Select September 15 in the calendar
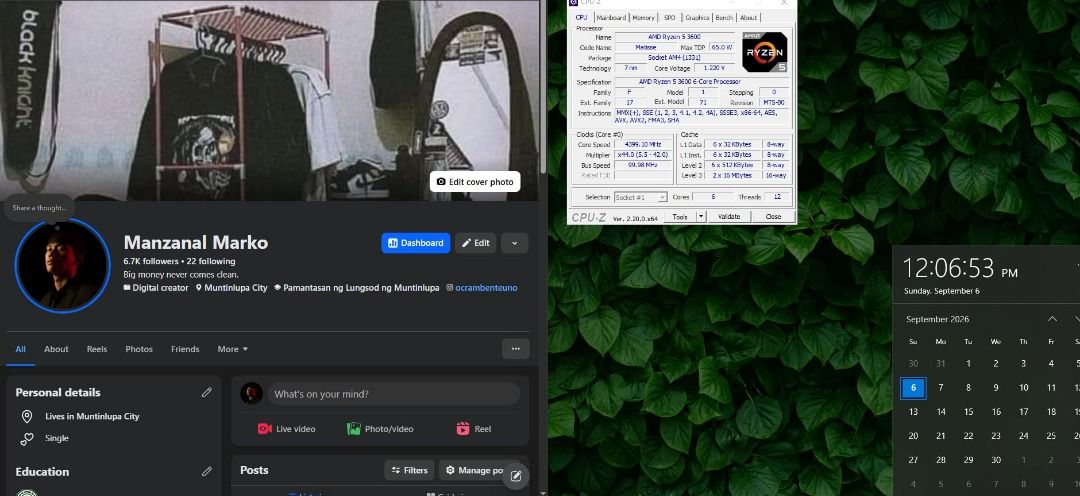Image resolution: width=1080 pixels, height=496 pixels. click(x=968, y=412)
